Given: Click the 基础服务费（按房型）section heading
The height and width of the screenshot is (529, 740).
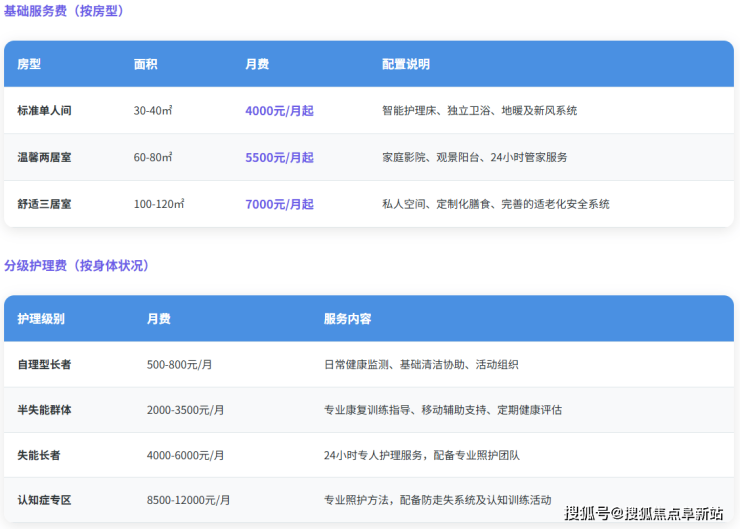Looking at the screenshot, I should (65, 11).
